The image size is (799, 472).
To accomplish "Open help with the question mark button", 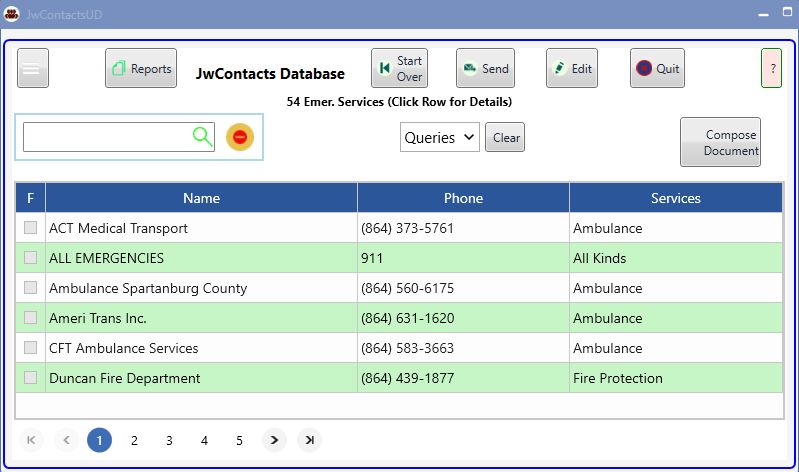I will click(771, 68).
